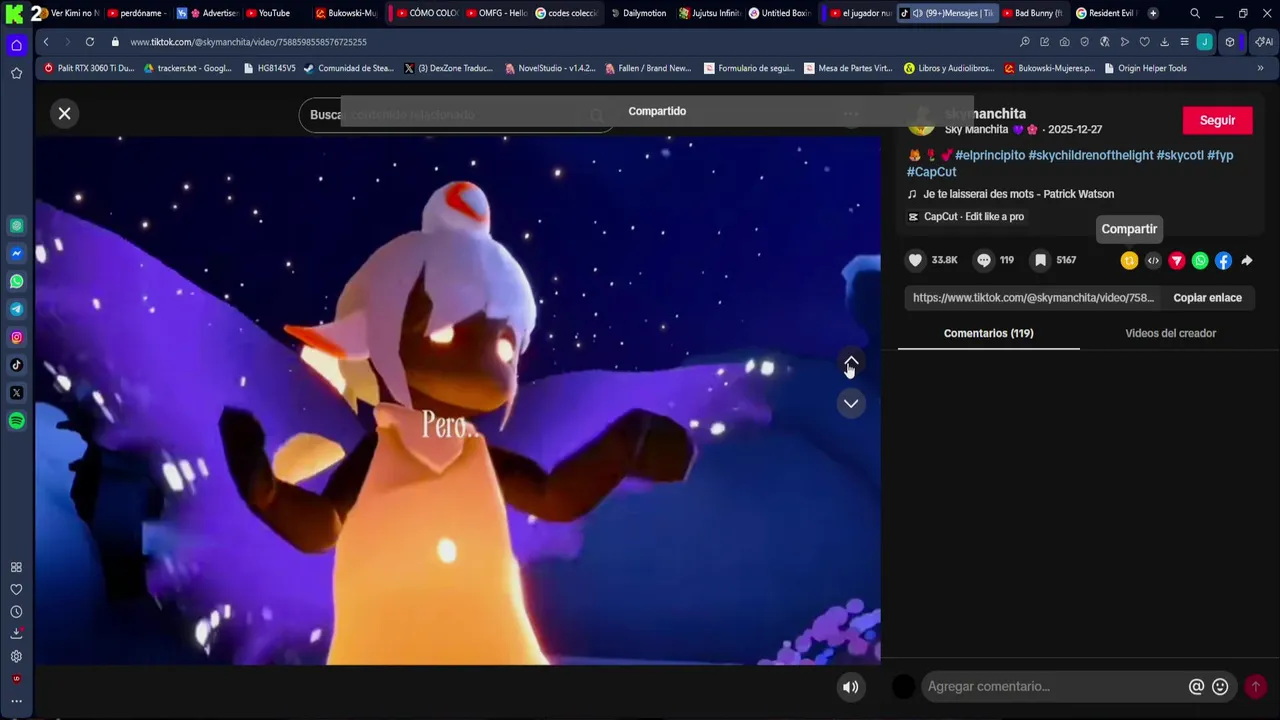Screen dimensions: 1280x720
Task: Switch to Videos del creador tab
Action: click(x=1170, y=333)
